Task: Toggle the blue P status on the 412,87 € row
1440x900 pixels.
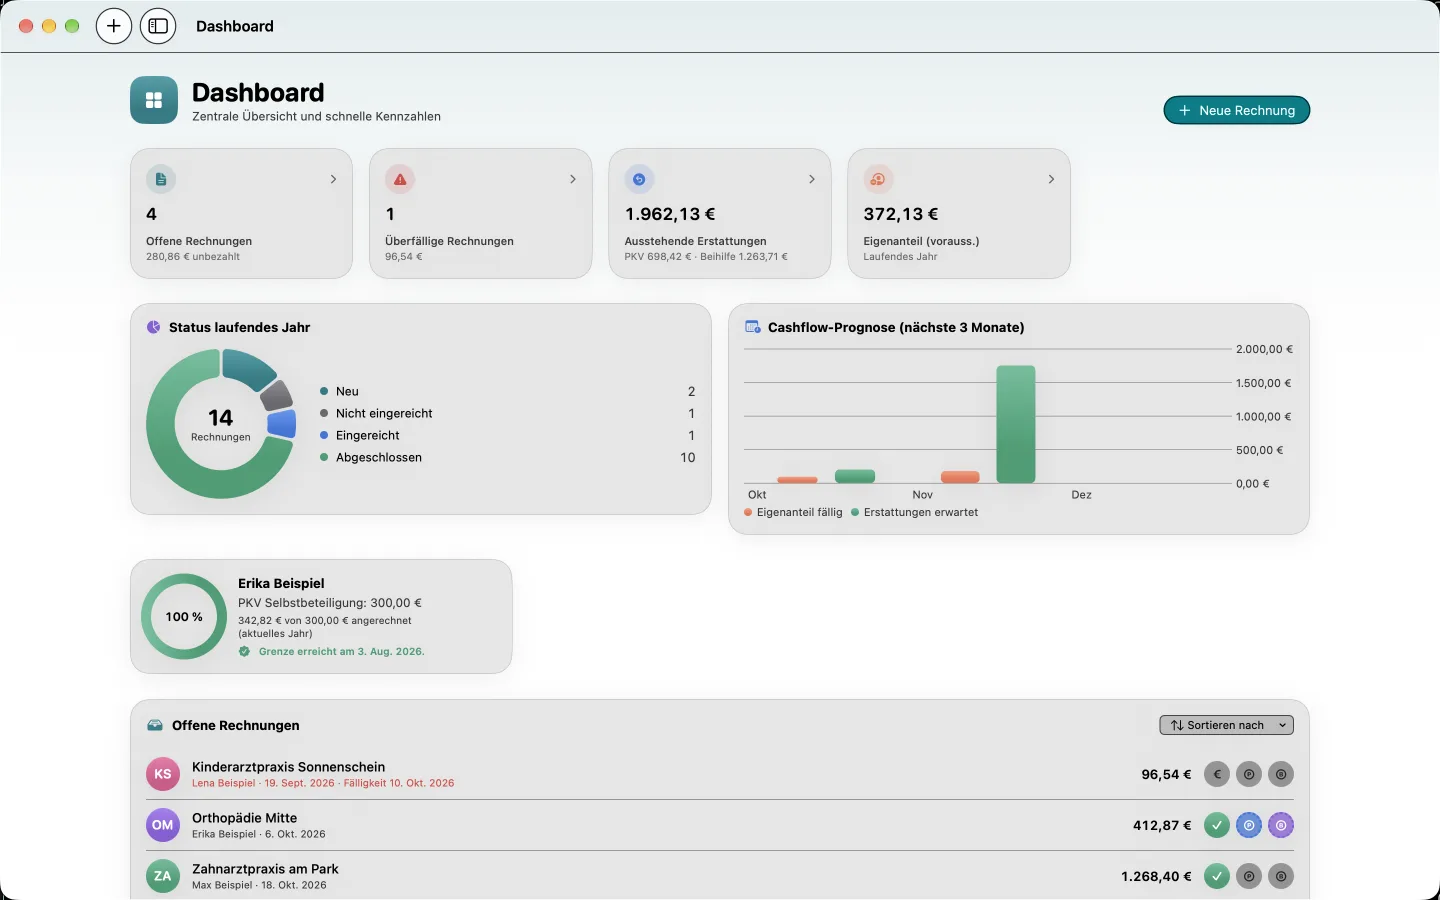Action: (x=1249, y=825)
